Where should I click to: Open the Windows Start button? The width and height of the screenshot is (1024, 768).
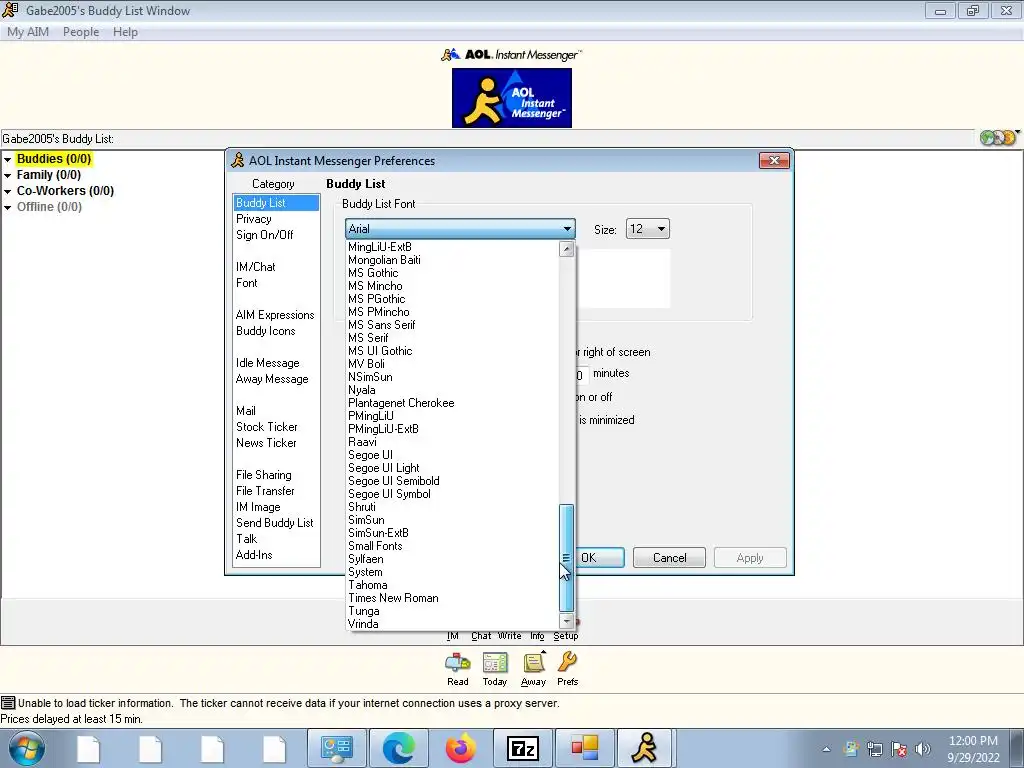pyautogui.click(x=27, y=748)
